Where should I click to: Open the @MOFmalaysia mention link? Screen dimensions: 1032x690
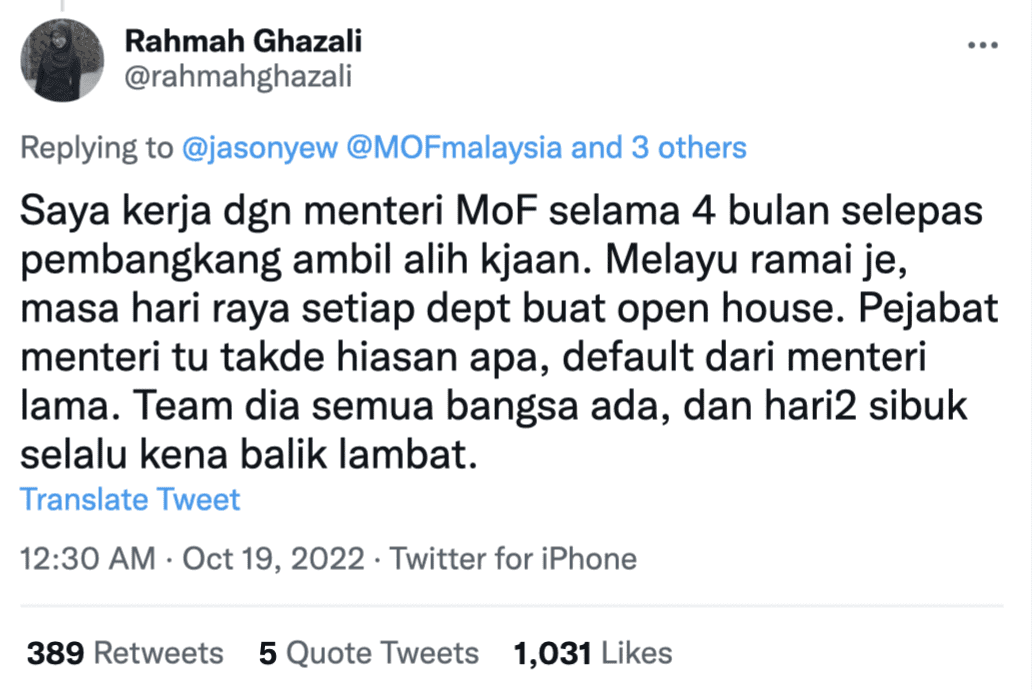coord(454,147)
